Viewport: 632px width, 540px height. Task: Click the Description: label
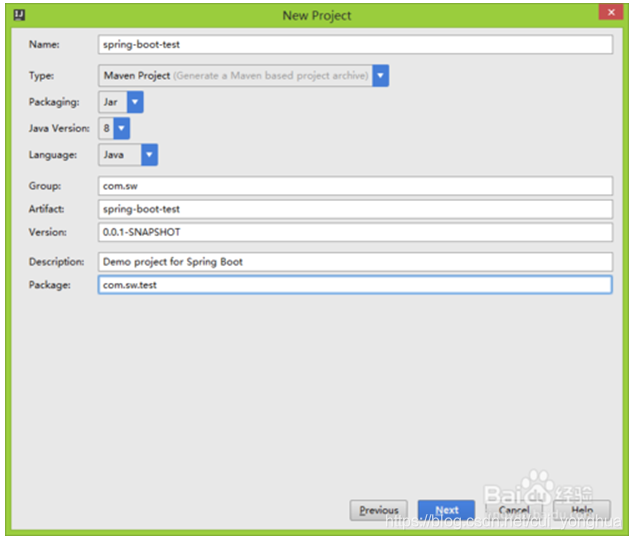point(56,262)
